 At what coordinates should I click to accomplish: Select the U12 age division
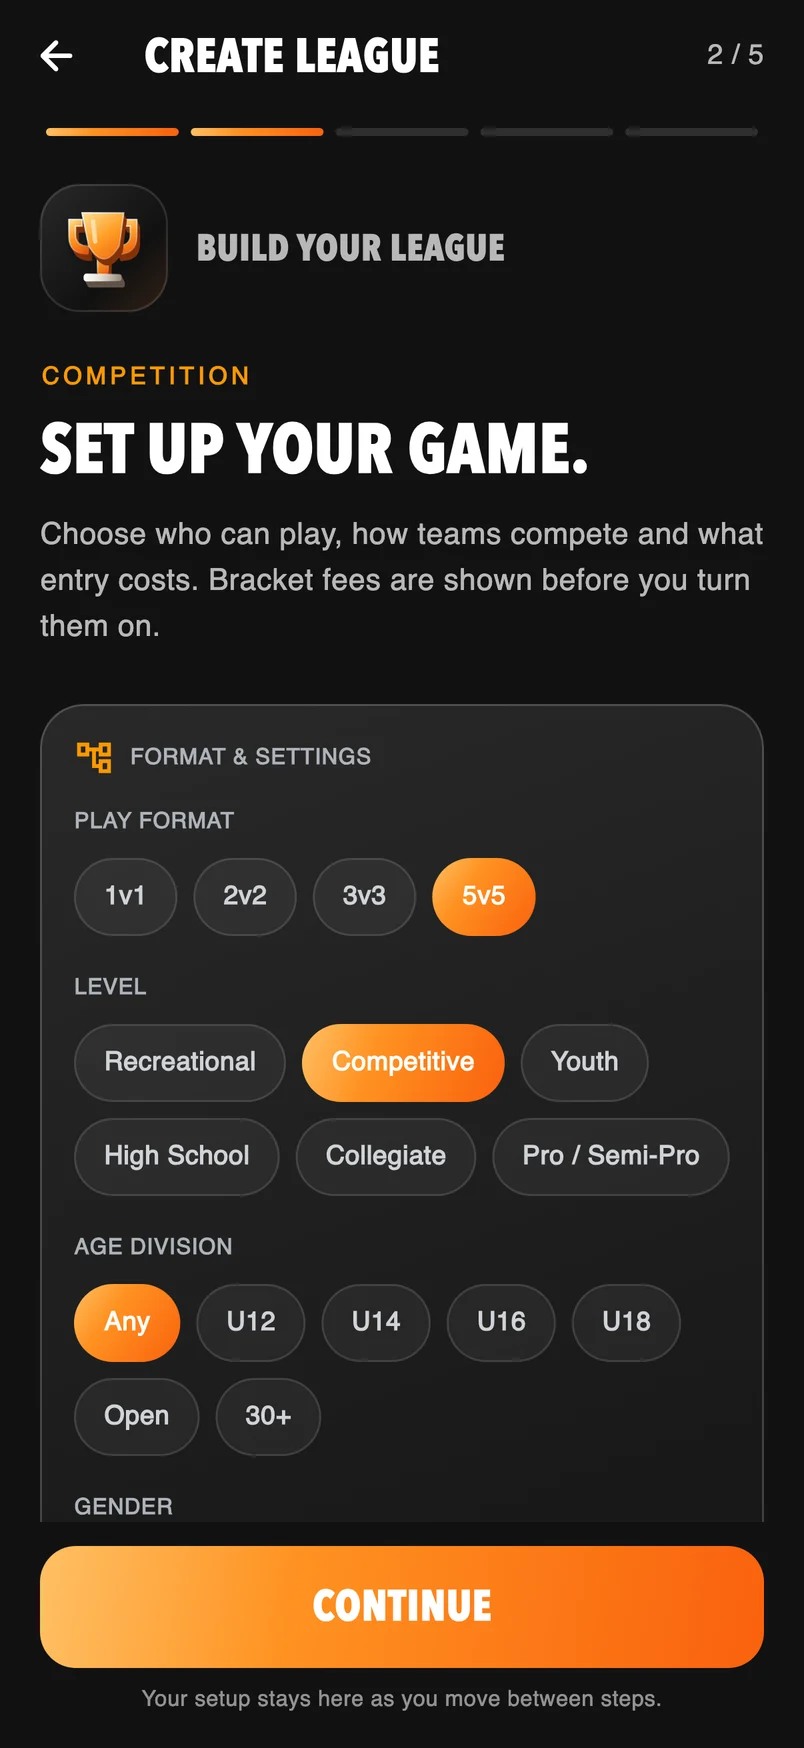[x=251, y=1322]
